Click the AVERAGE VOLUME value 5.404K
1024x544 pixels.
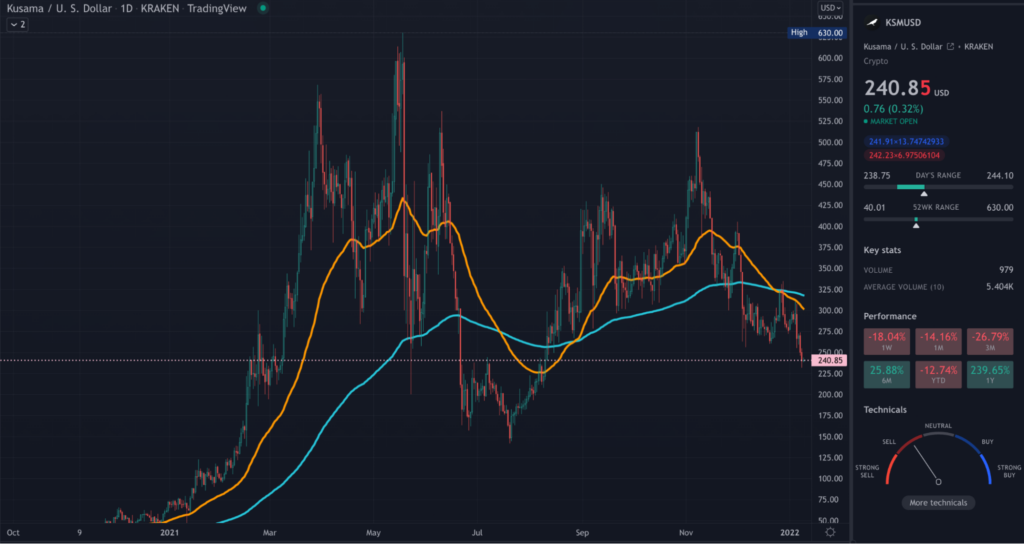1000,287
